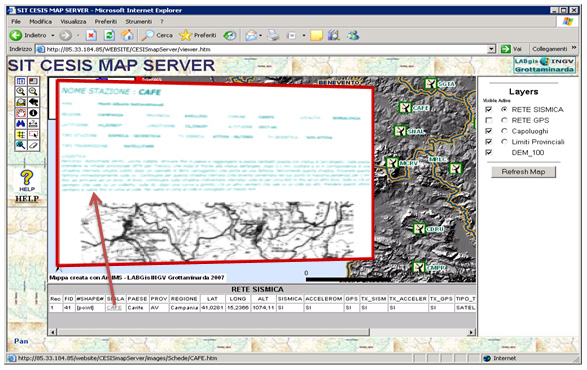Viewport: 587px width, 370px height.
Task: Select by rectangle tool
Action: coord(33,134)
